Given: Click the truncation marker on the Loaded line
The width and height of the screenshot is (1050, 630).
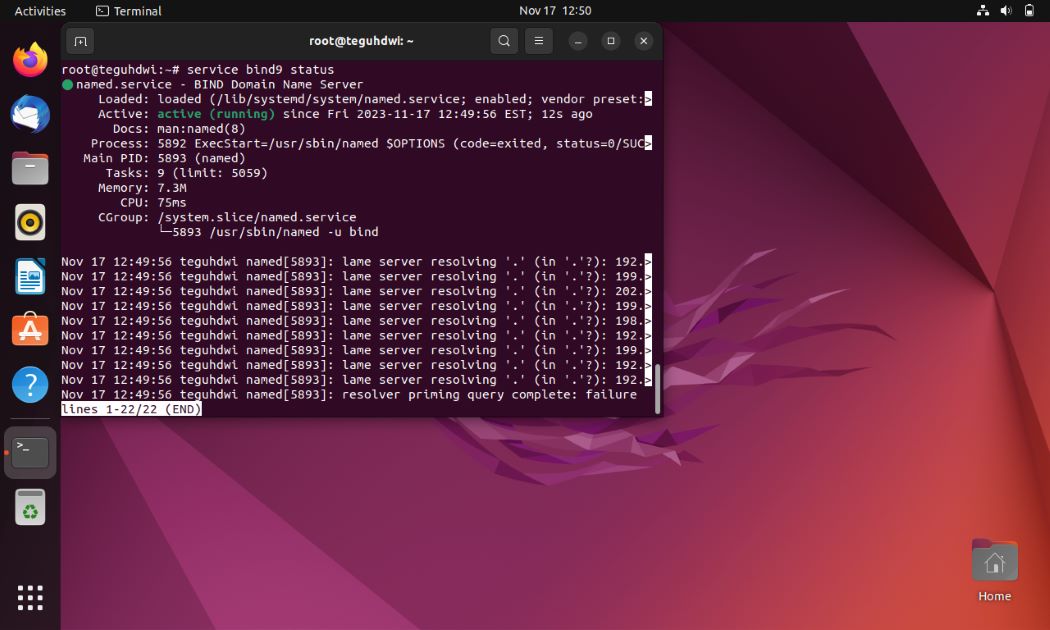Looking at the screenshot, I should 648,99.
